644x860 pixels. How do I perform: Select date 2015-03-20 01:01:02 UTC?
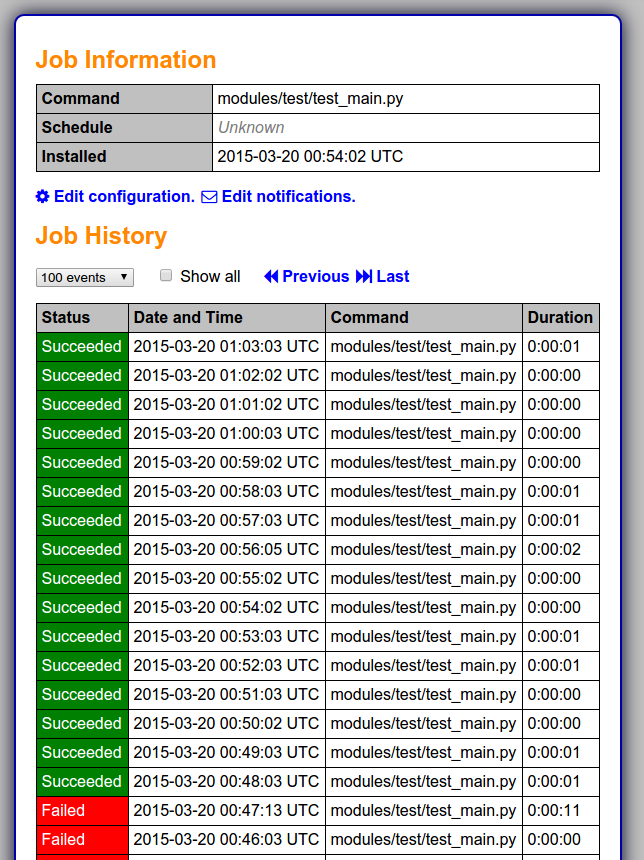point(226,405)
